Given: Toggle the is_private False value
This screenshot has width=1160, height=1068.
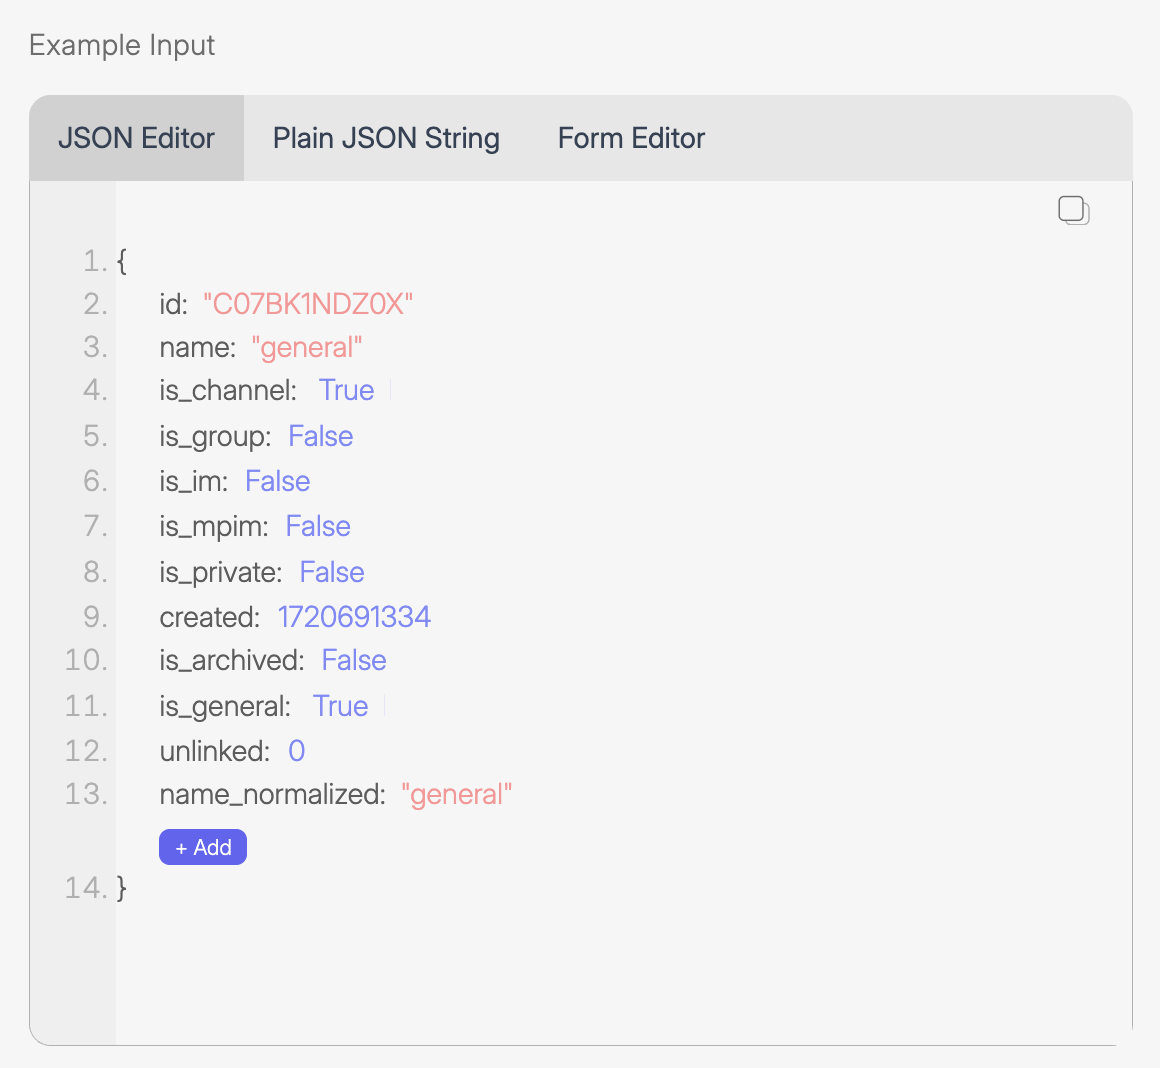Looking at the screenshot, I should point(332,572).
